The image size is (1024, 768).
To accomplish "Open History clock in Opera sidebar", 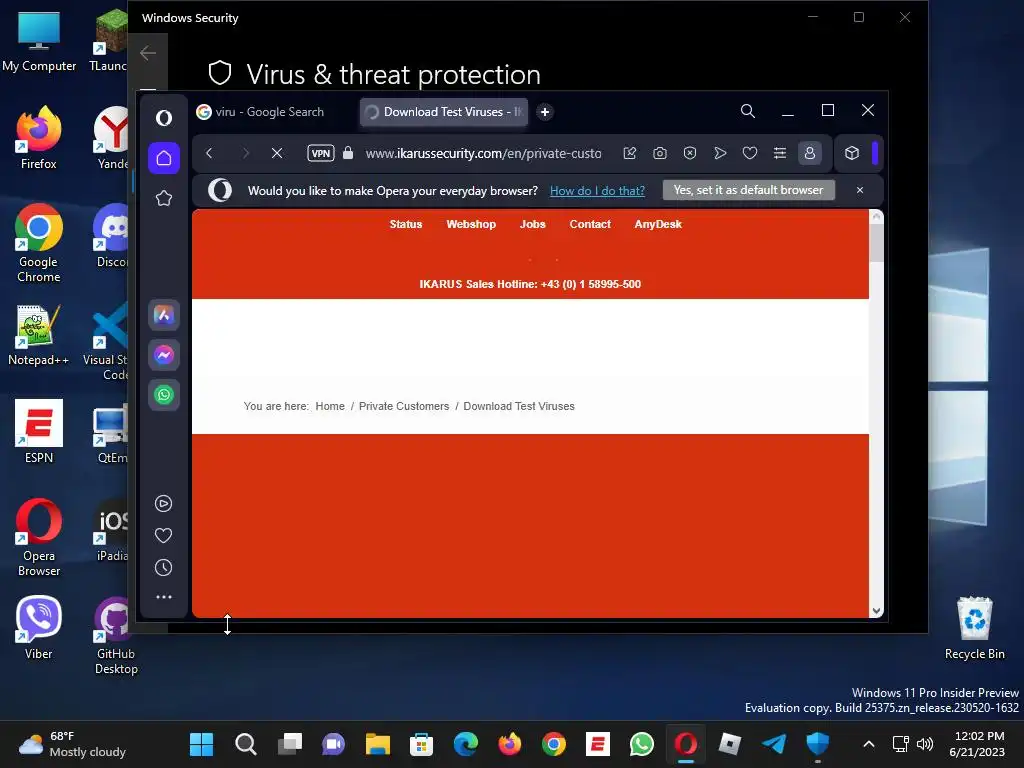I will click(x=163, y=568).
